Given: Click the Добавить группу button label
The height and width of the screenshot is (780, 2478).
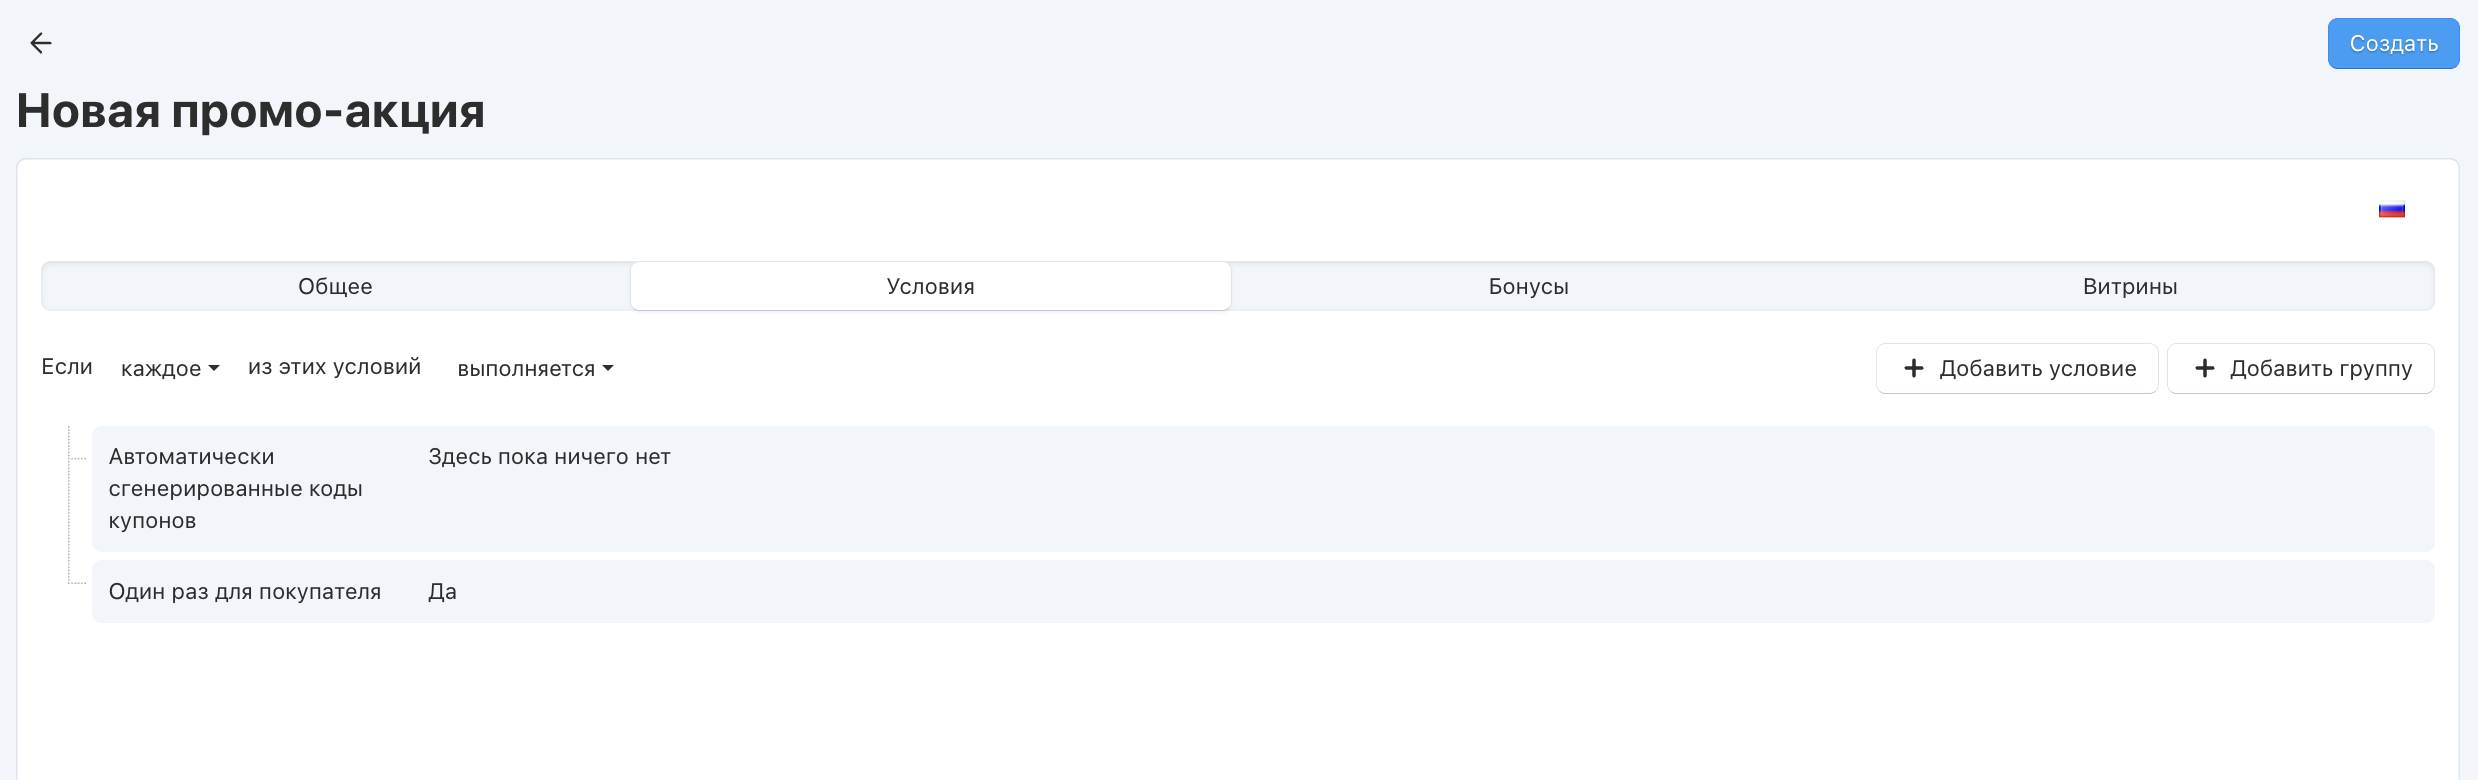Looking at the screenshot, I should (x=2320, y=369).
